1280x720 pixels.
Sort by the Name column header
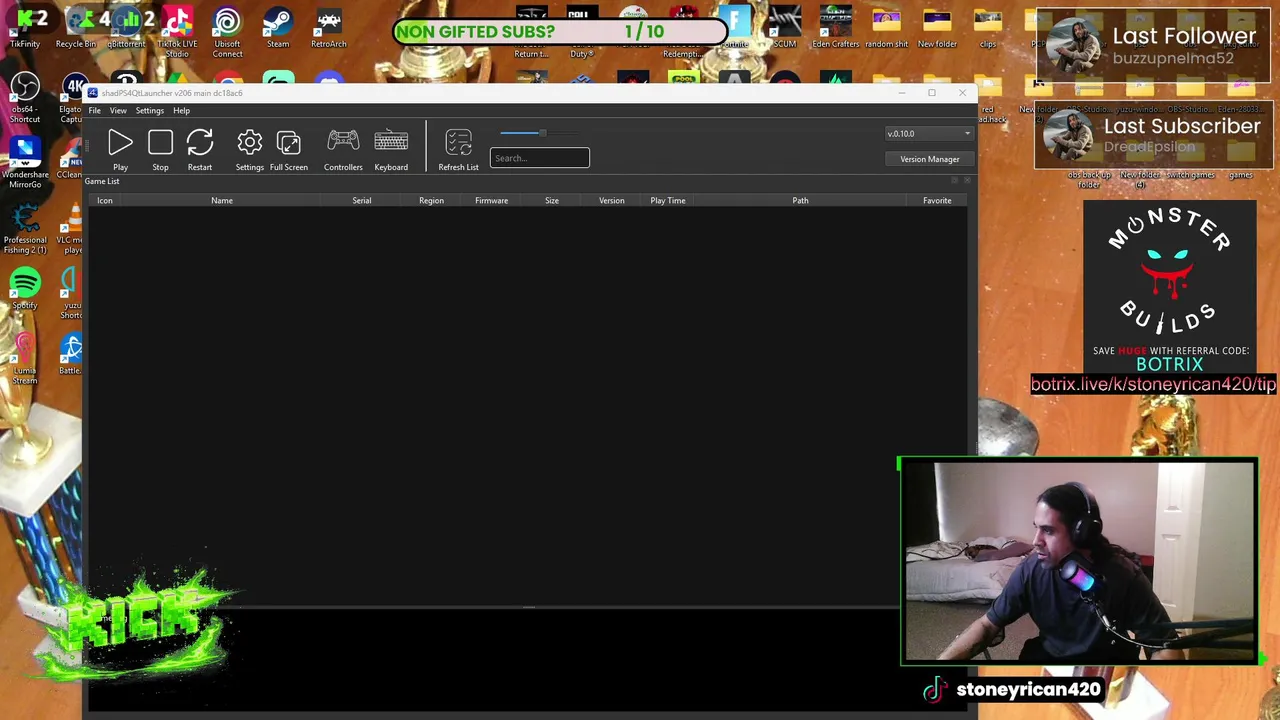click(222, 201)
